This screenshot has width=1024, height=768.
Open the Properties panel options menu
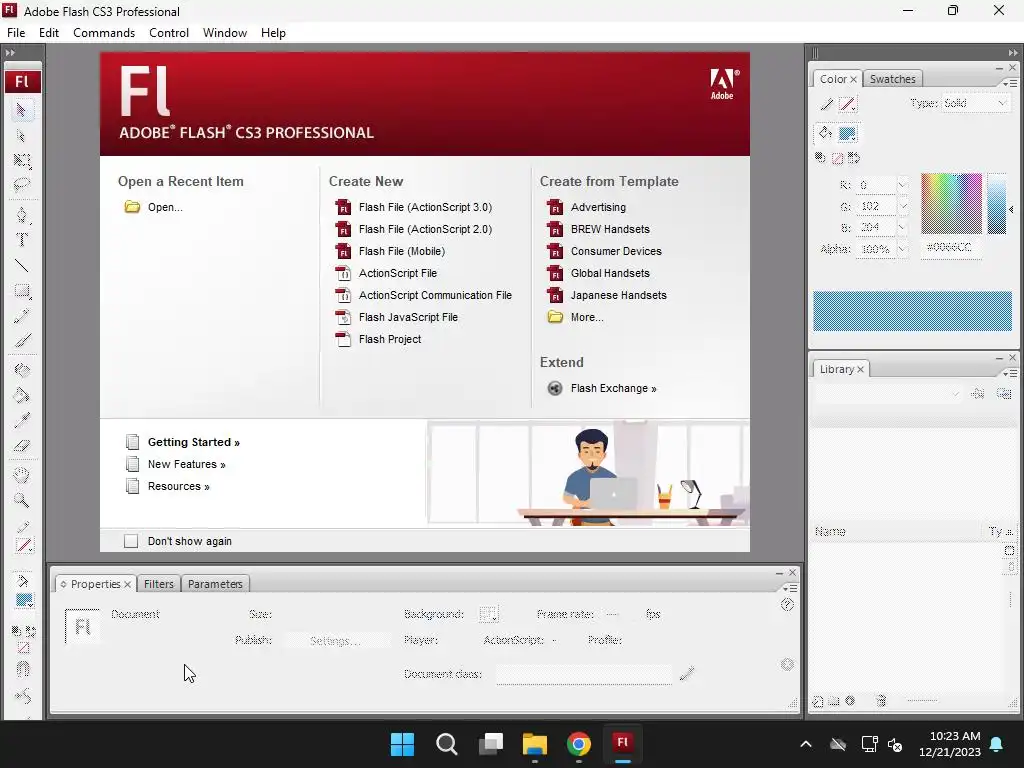click(790, 588)
